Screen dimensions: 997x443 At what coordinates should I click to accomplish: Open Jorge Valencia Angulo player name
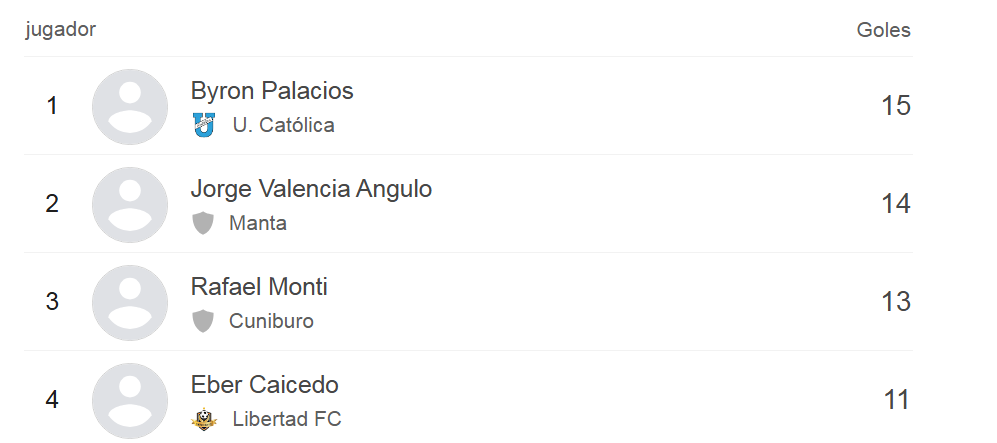coord(311,189)
